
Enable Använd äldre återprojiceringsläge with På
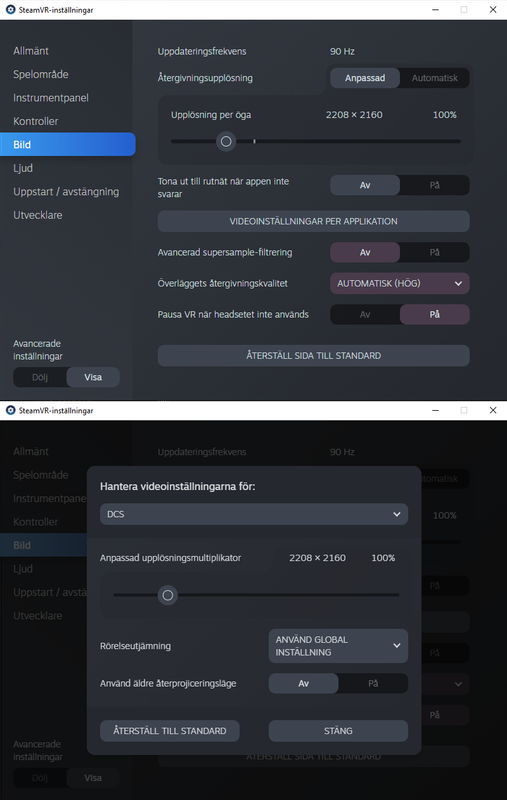pos(373,683)
